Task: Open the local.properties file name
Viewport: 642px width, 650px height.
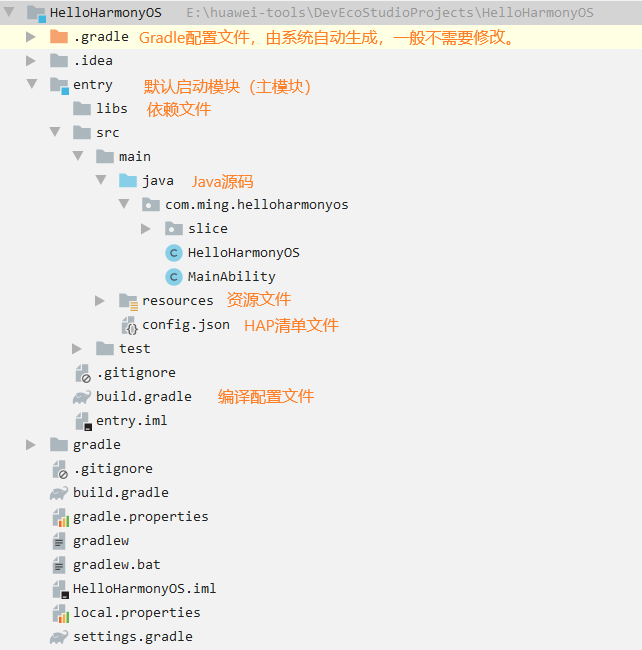Action: click(137, 613)
